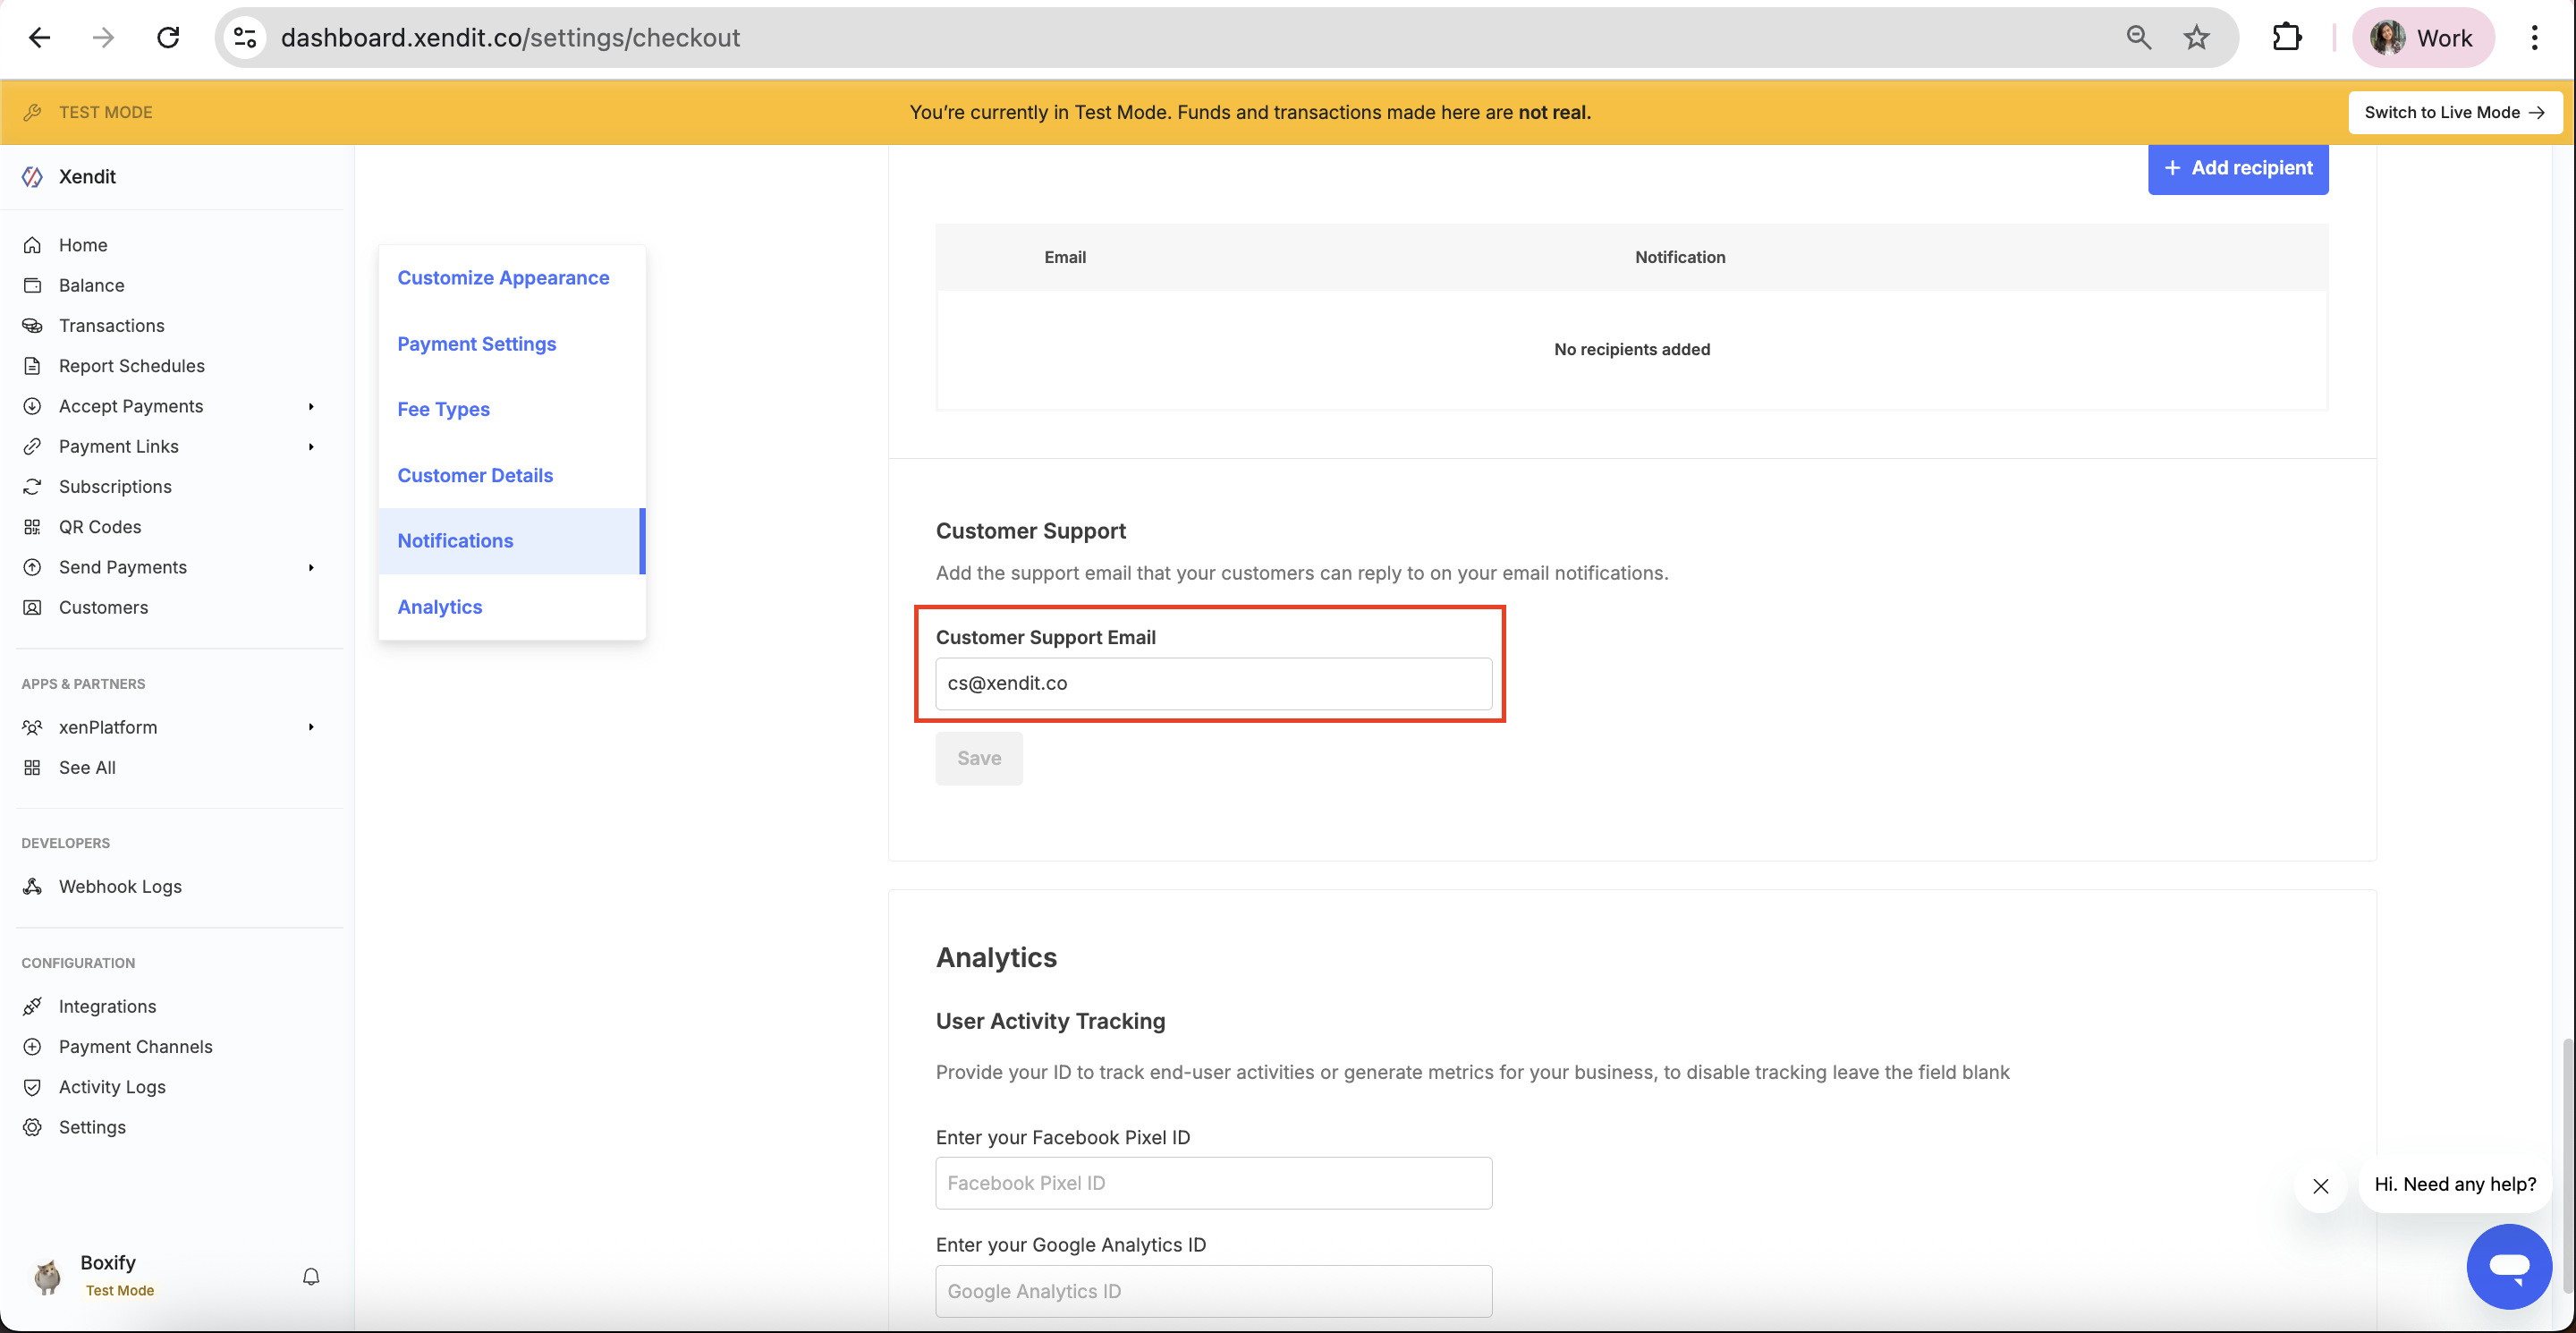Click the notification bell icon

click(311, 1276)
